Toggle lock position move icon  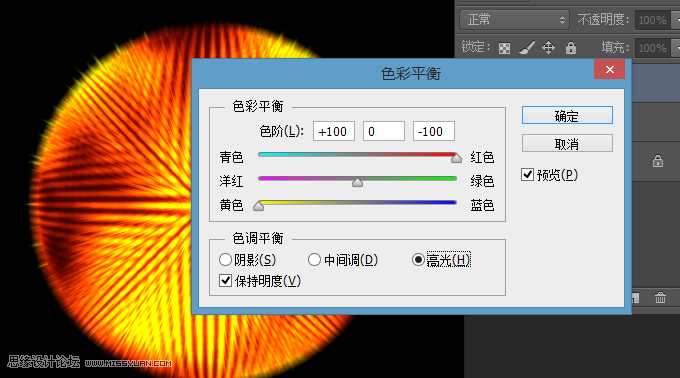click(x=548, y=47)
